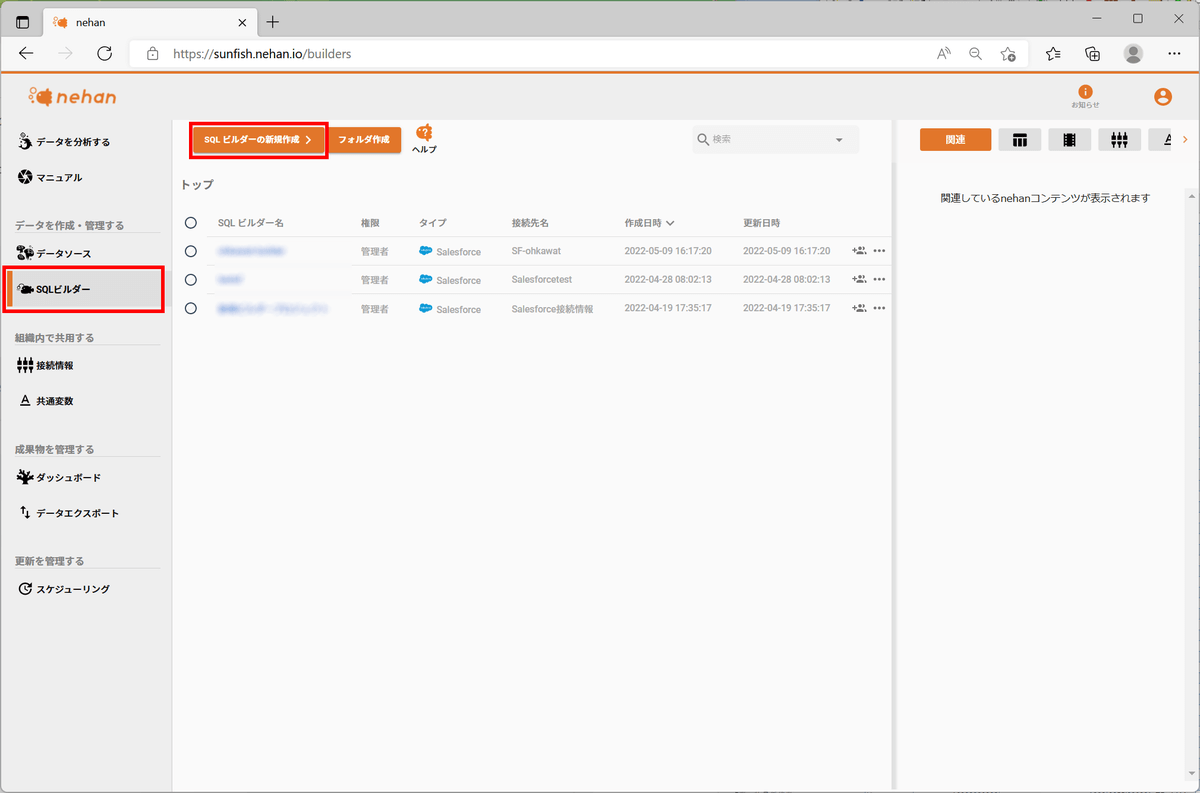
Task: Open the orange user account icon
Action: pos(1162,97)
